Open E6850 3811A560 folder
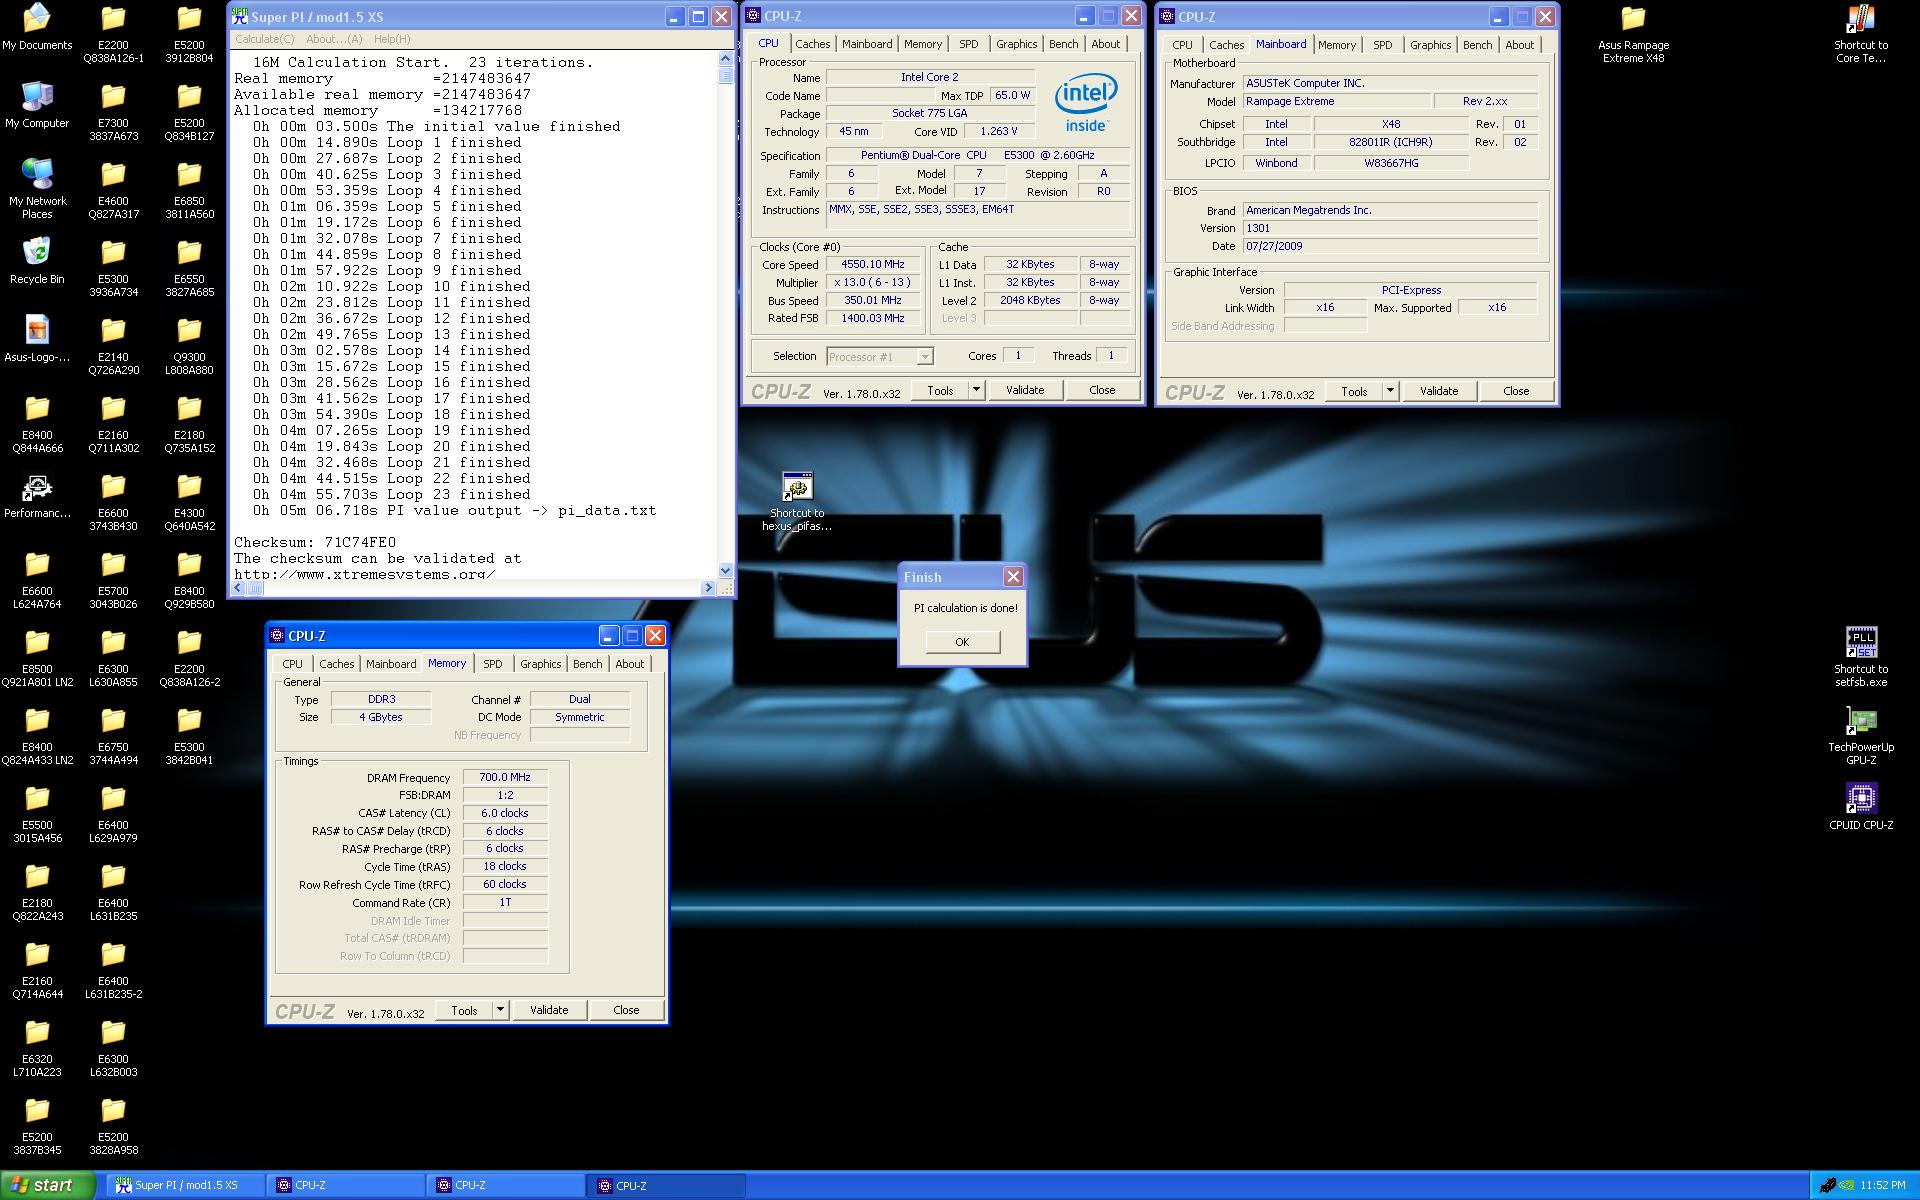The height and width of the screenshot is (1200, 1920). pos(189,189)
